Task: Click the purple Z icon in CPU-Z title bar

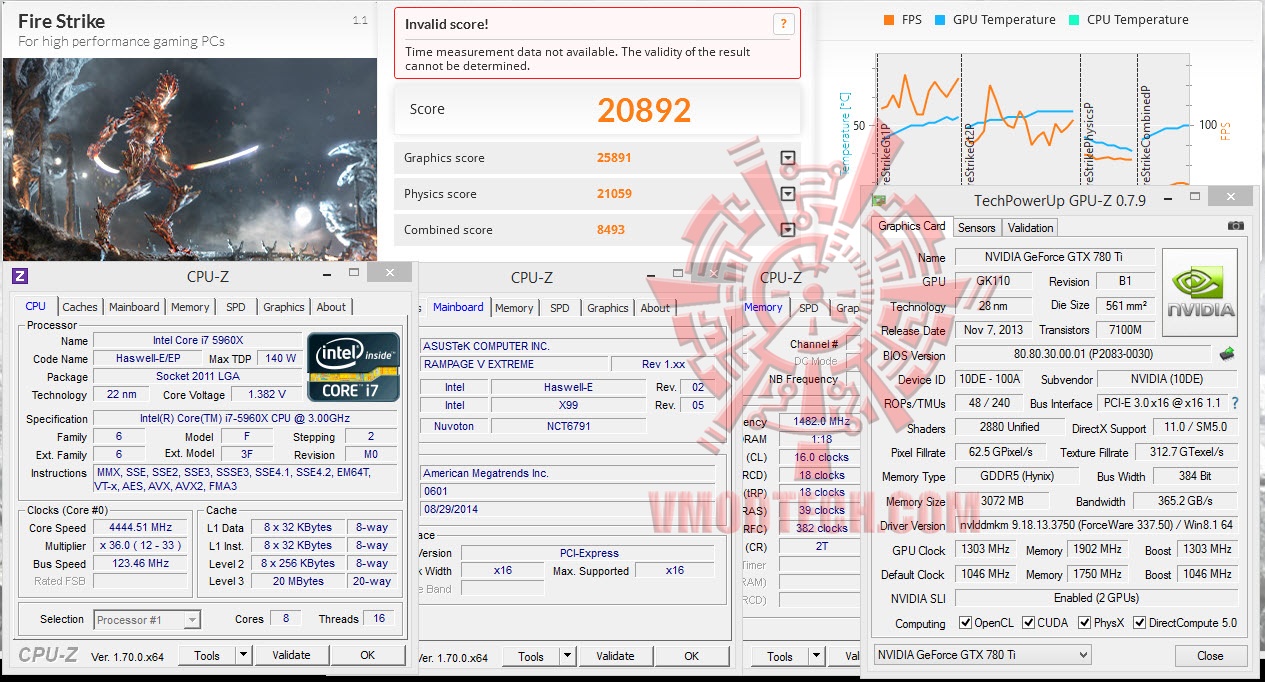Action: pyautogui.click(x=19, y=277)
